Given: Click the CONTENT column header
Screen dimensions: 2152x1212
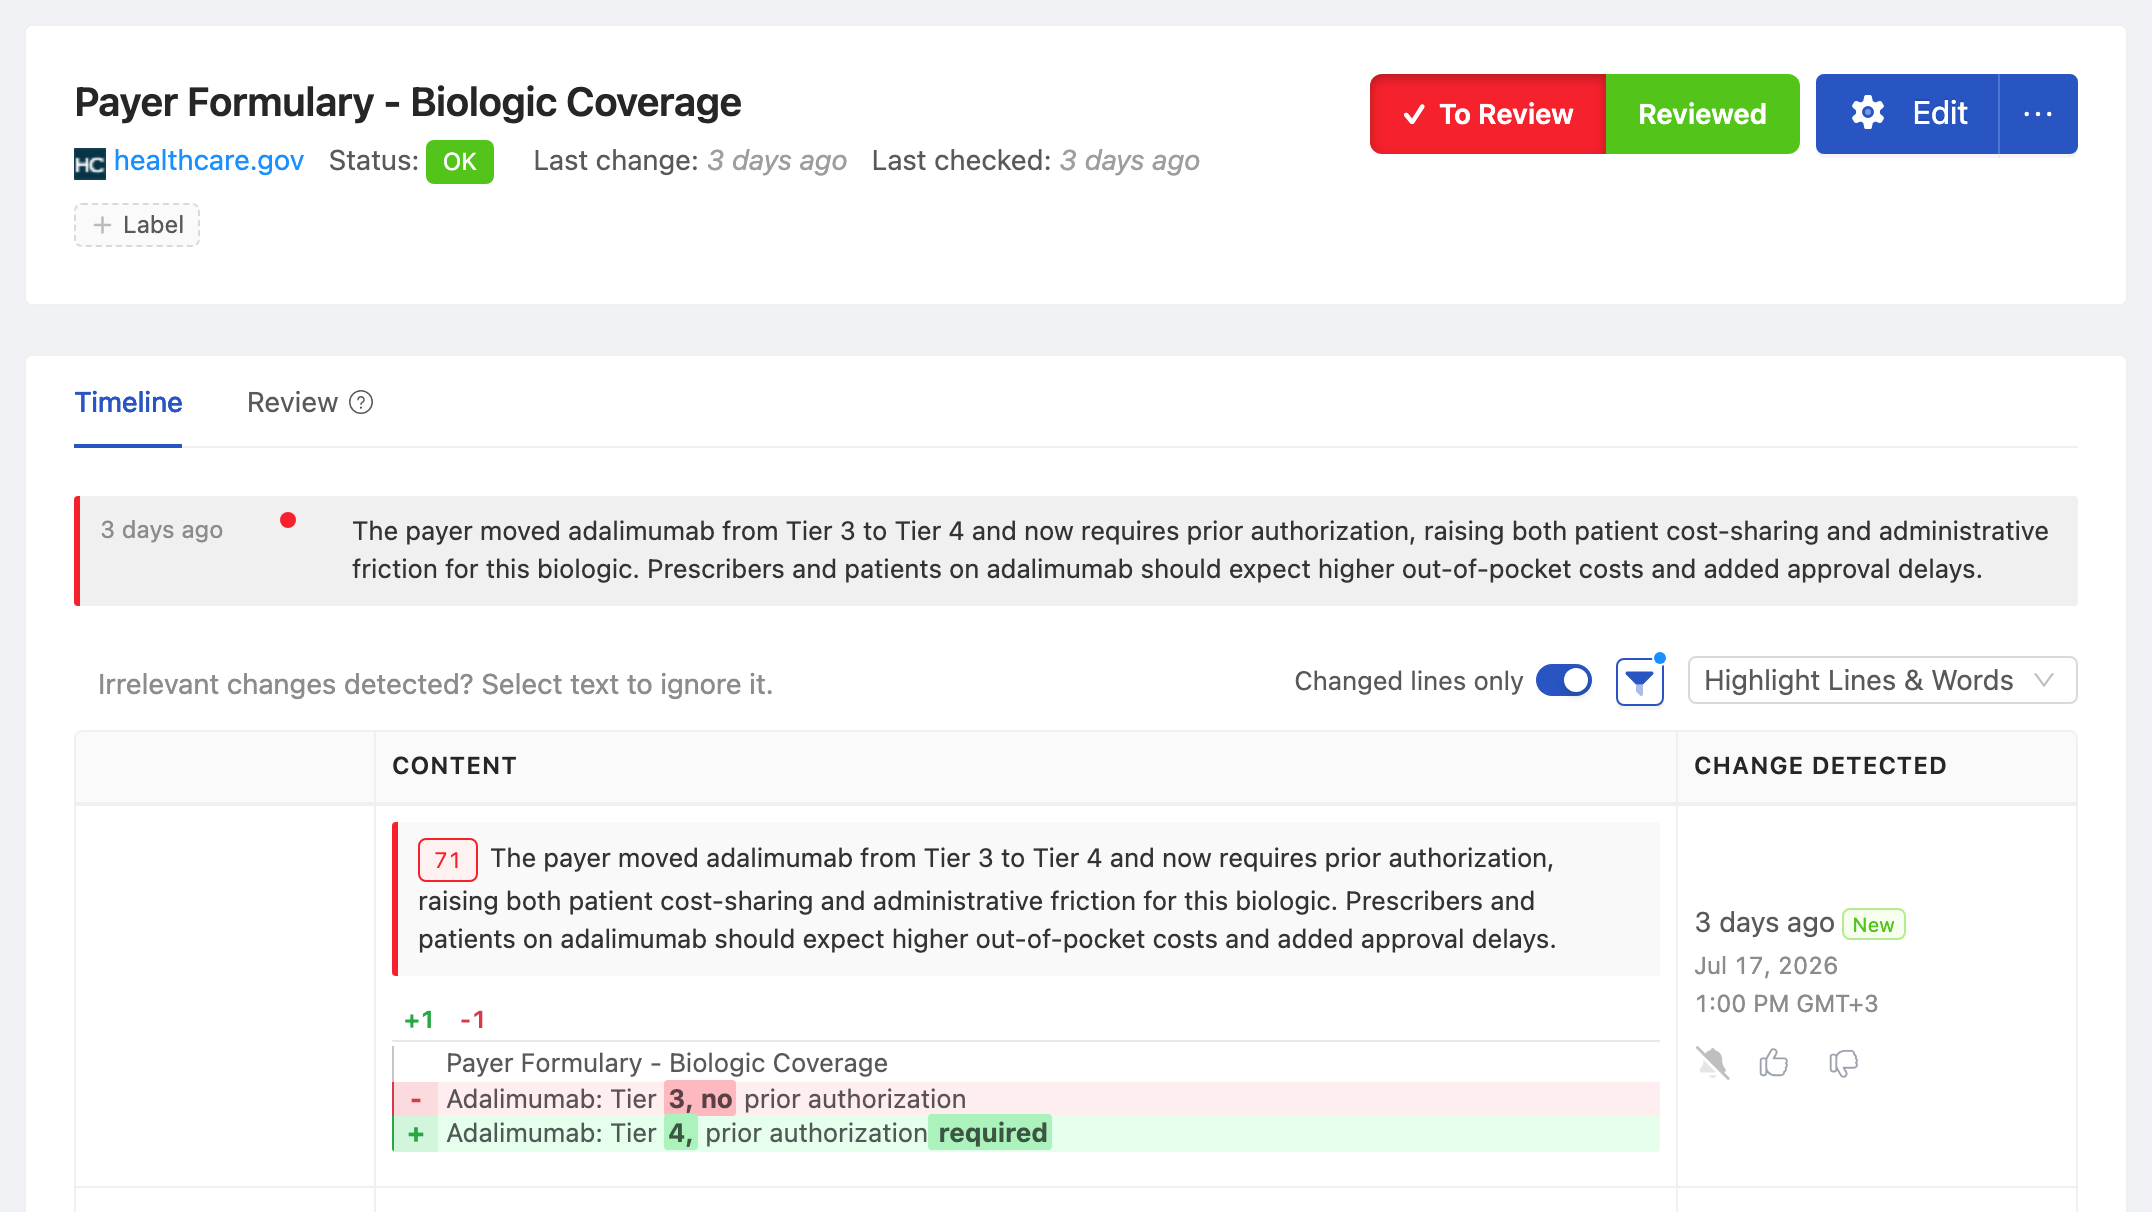Looking at the screenshot, I should (x=454, y=766).
